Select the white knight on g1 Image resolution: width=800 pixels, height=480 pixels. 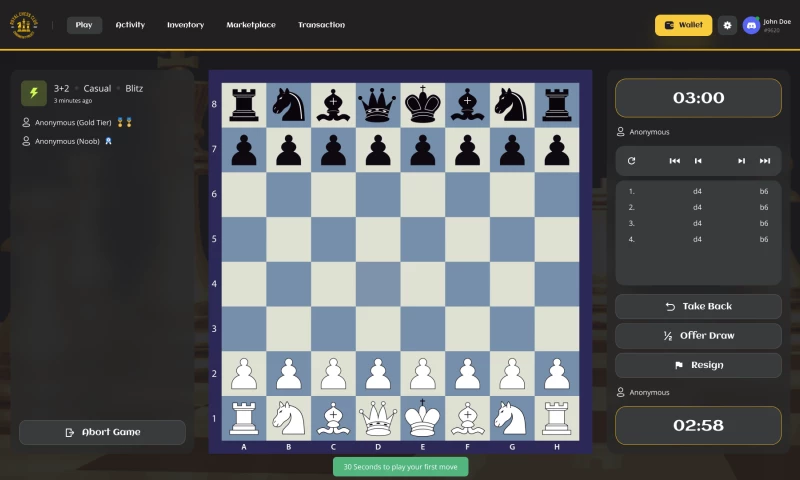point(512,418)
